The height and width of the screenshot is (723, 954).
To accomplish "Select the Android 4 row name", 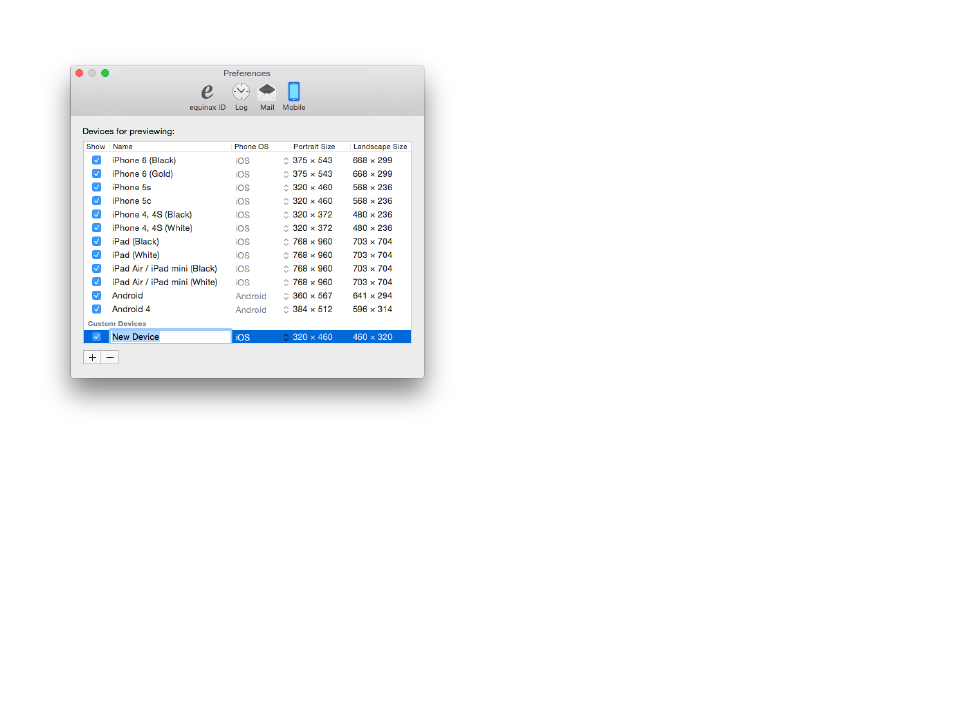I will point(131,309).
